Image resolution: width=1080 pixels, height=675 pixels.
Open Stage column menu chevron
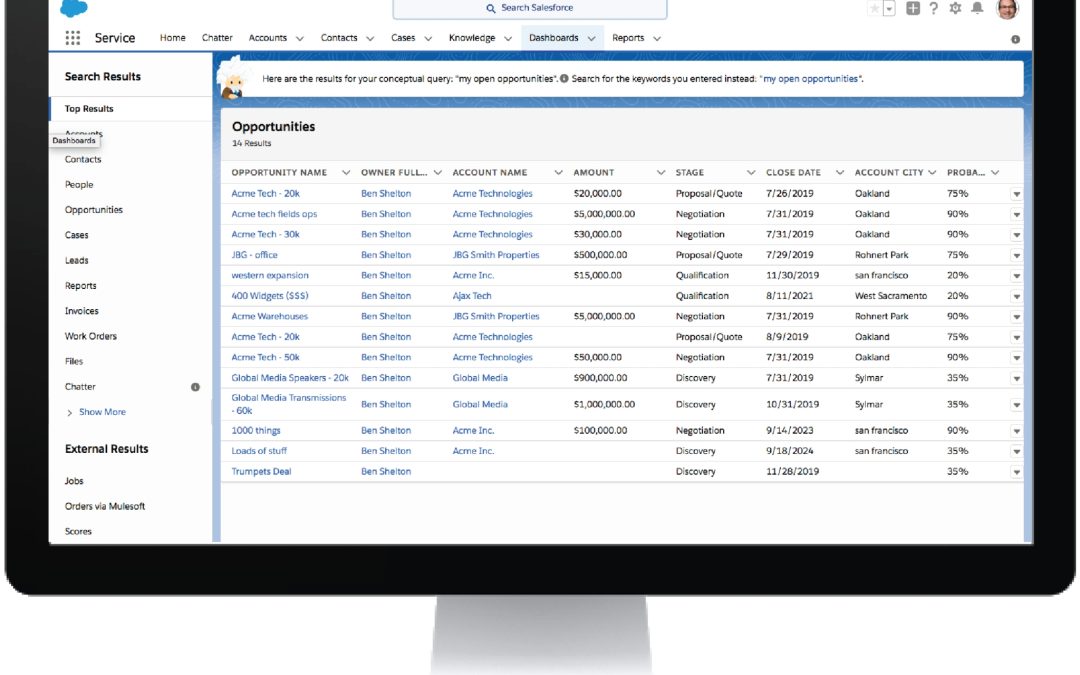pyautogui.click(x=751, y=172)
